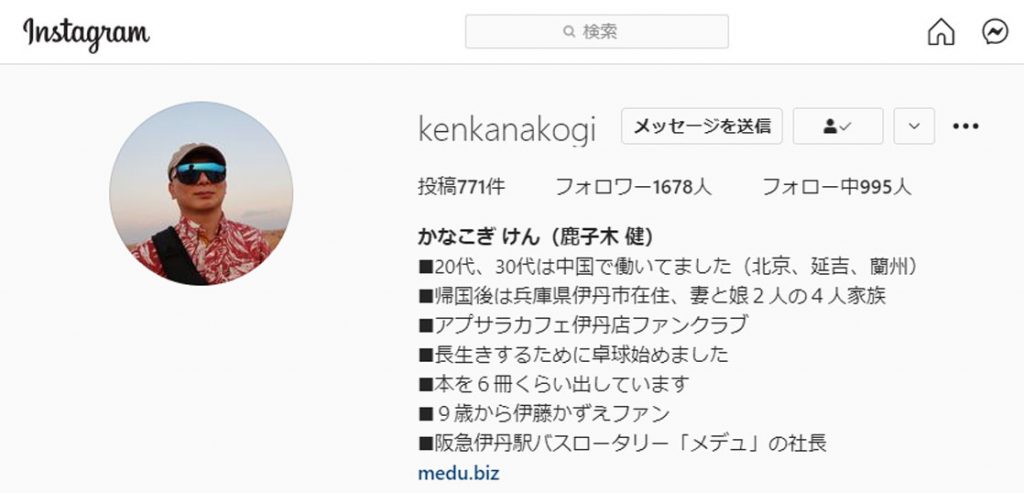The height and width of the screenshot is (493, 1024).
Task: Click the bio line about 卓球
Action: tap(573, 355)
